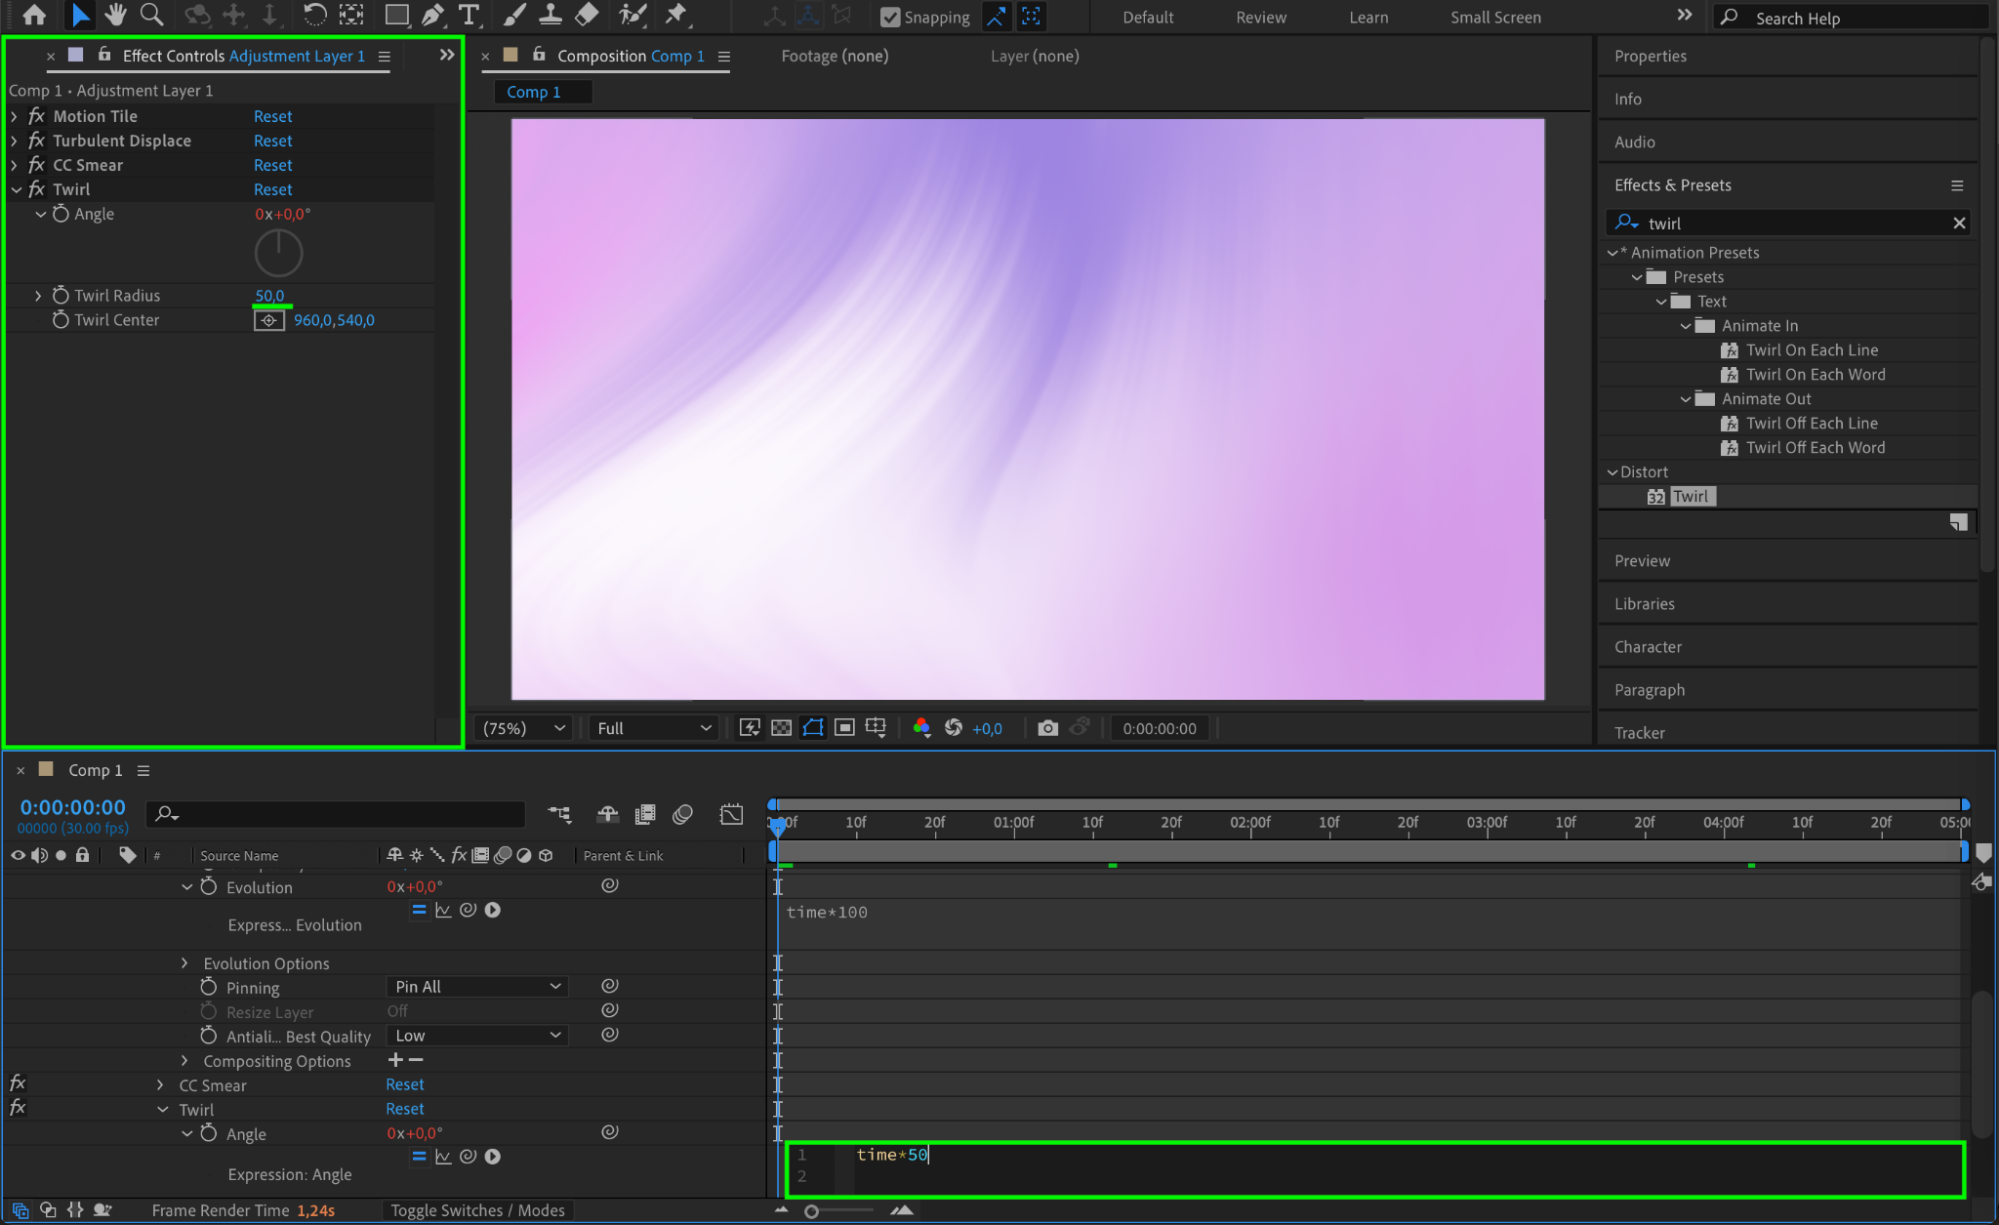Toggle the Twirl Angle stopwatch in Effect Controls
Screen dimensions: 1999x1225
[61, 214]
